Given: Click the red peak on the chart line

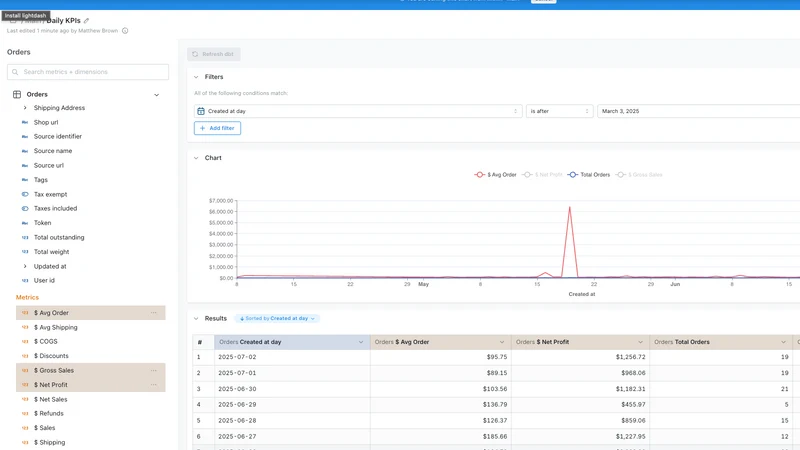Looking at the screenshot, I should click(x=569, y=207).
